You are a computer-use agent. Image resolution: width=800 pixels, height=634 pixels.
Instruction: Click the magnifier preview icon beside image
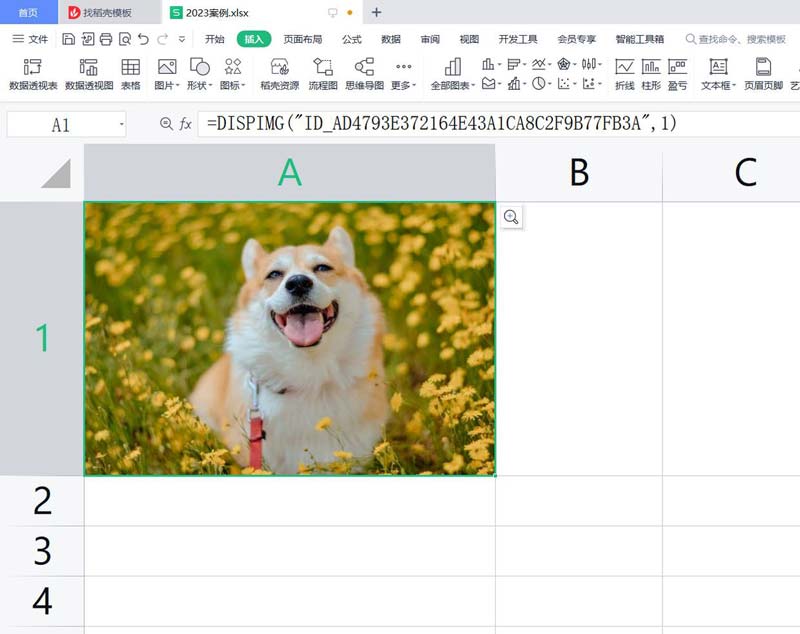(x=511, y=217)
